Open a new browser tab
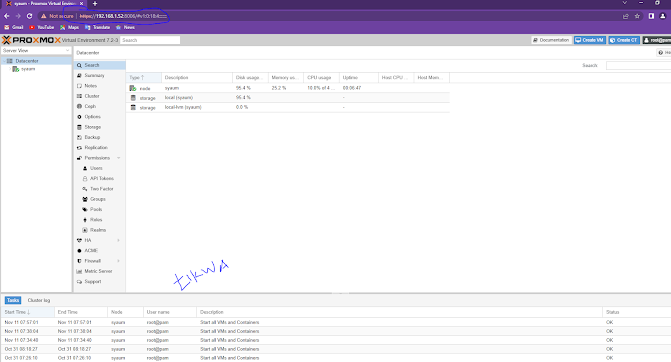 tap(95, 3)
